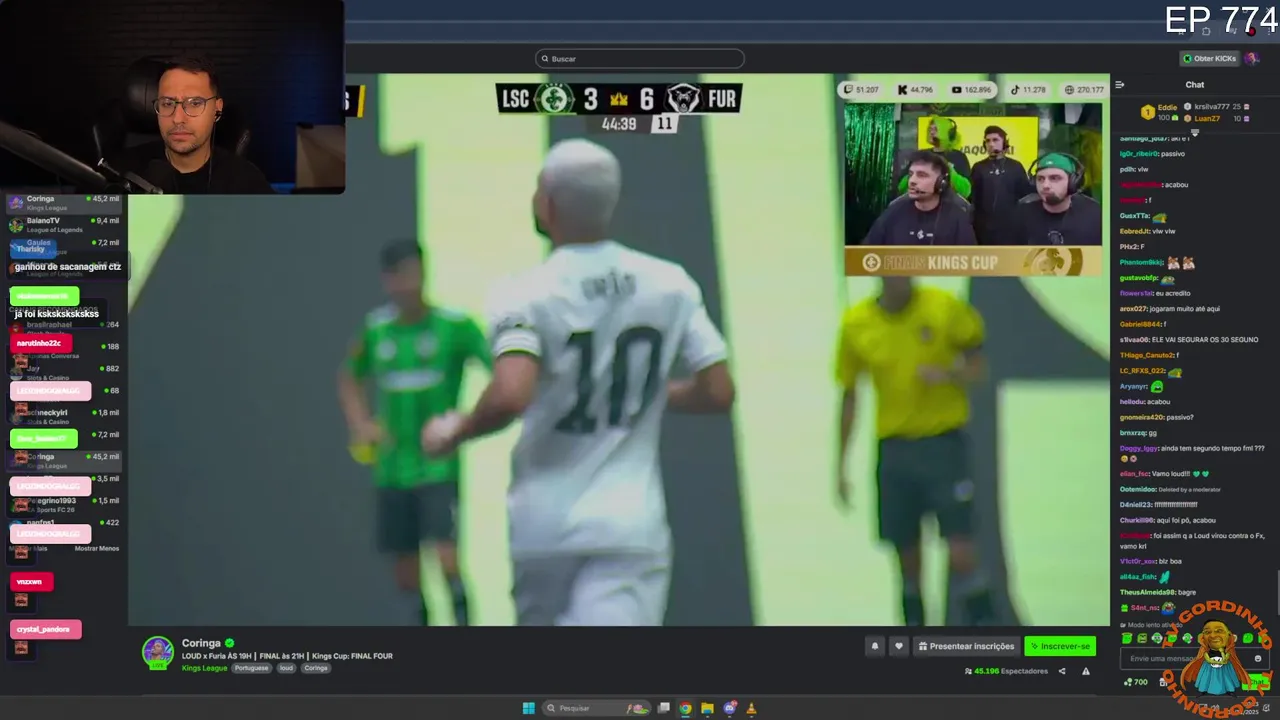Toggle the notification bell for Coringa
Screen dimensions: 1280x720
tap(875, 646)
